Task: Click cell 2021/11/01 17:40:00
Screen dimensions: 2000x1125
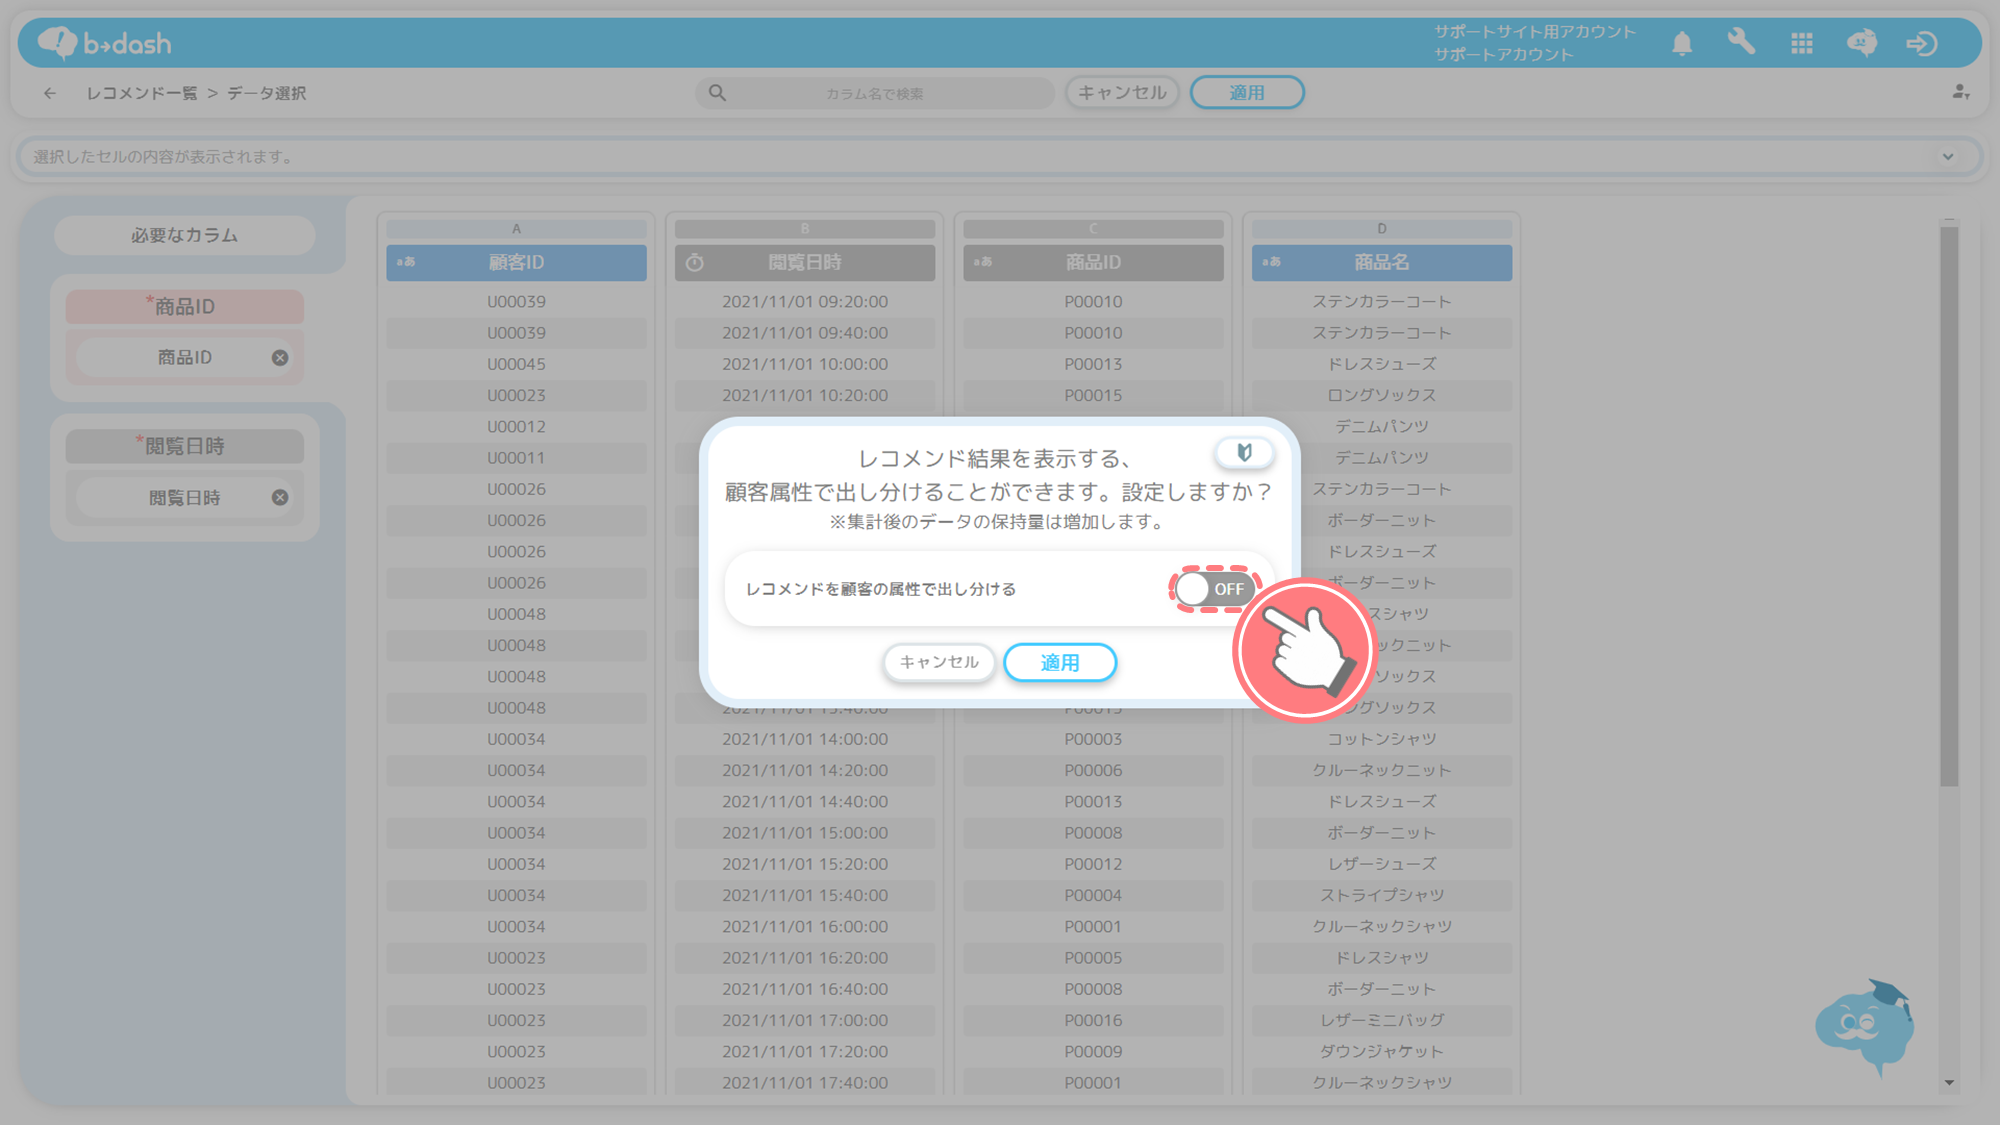Action: point(805,1082)
